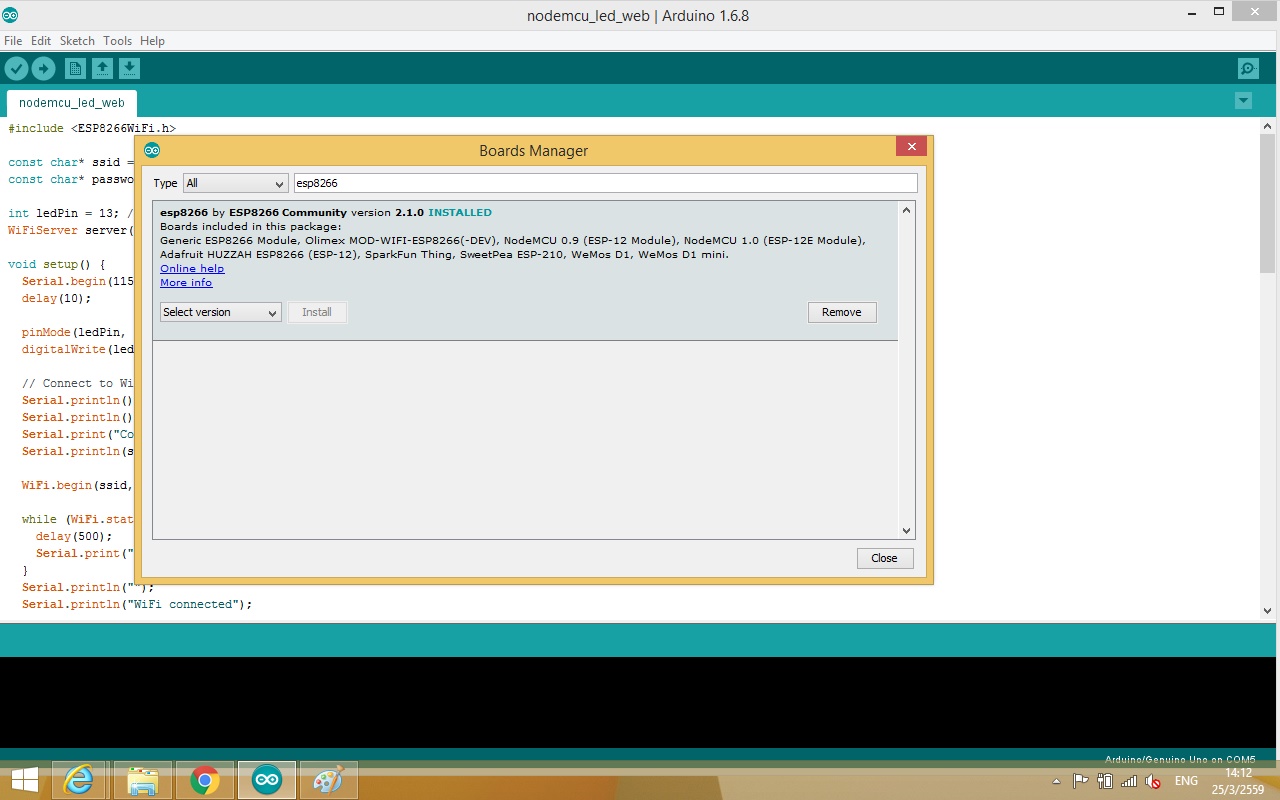Close Boards Manager with red X
Viewport: 1280px width, 800px height.
[x=910, y=147]
